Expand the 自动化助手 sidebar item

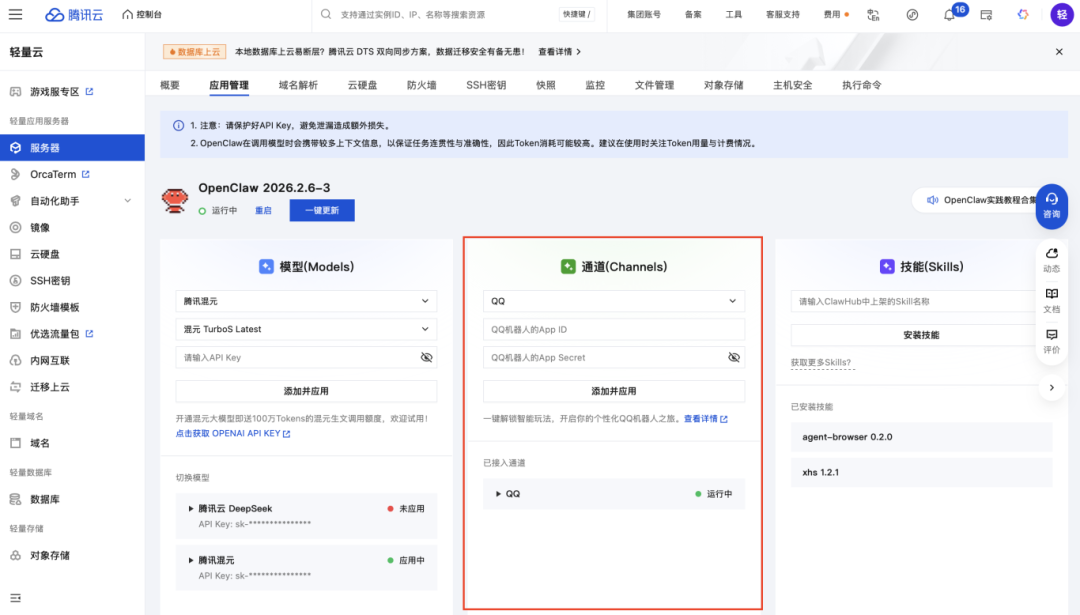coord(127,201)
